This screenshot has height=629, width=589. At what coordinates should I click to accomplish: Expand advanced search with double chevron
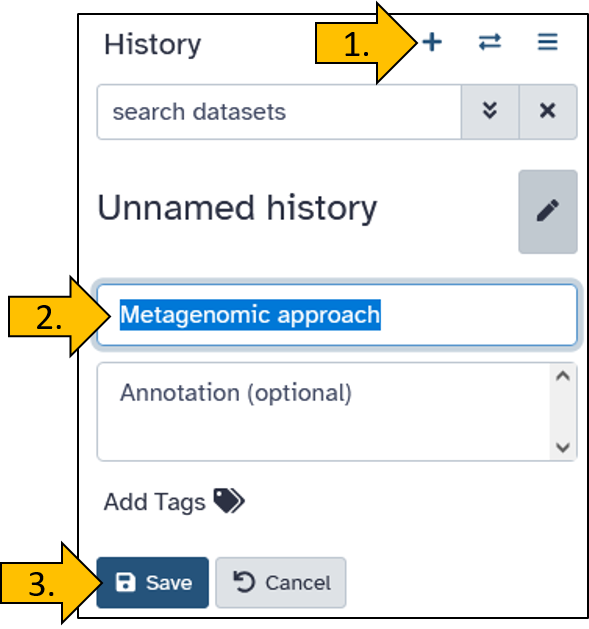point(490,112)
